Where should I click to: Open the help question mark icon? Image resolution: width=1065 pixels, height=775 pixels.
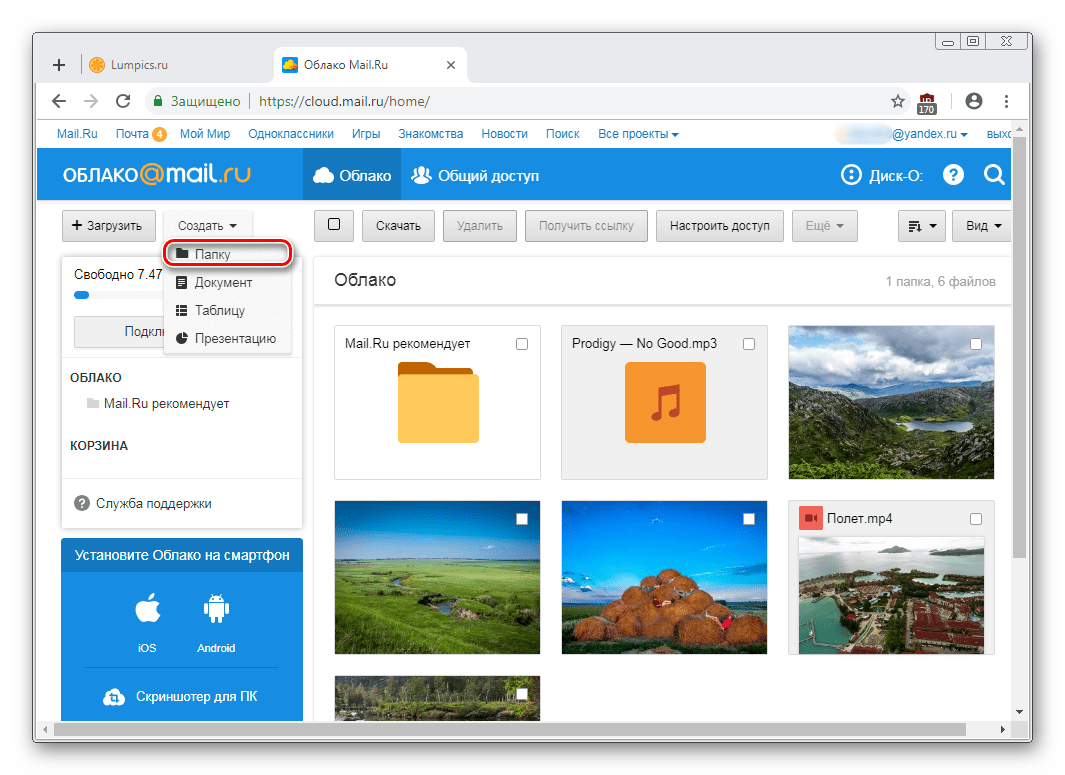pos(953,175)
